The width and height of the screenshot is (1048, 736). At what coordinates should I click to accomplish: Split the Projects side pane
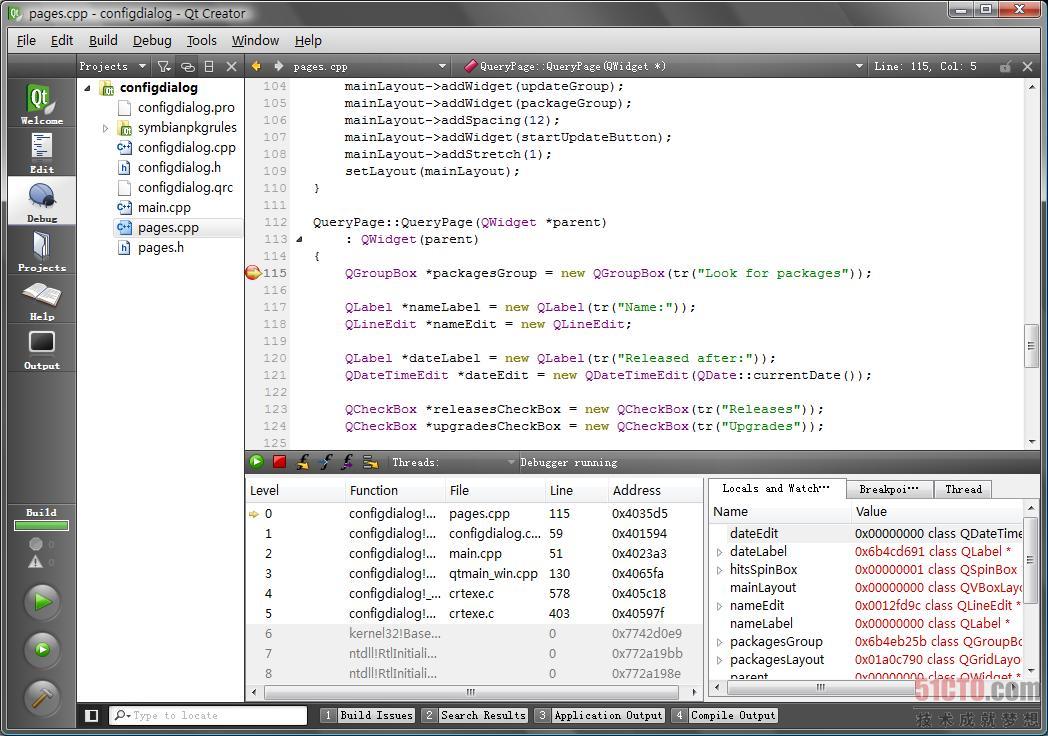pos(209,66)
